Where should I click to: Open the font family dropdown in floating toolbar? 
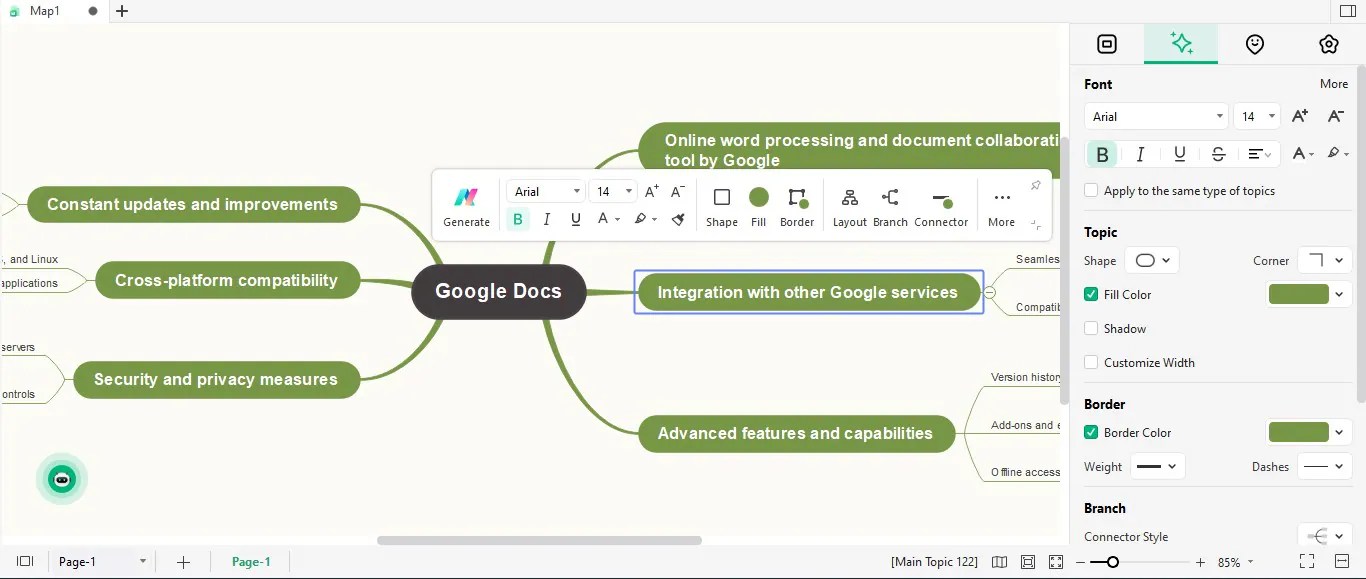[x=546, y=191]
